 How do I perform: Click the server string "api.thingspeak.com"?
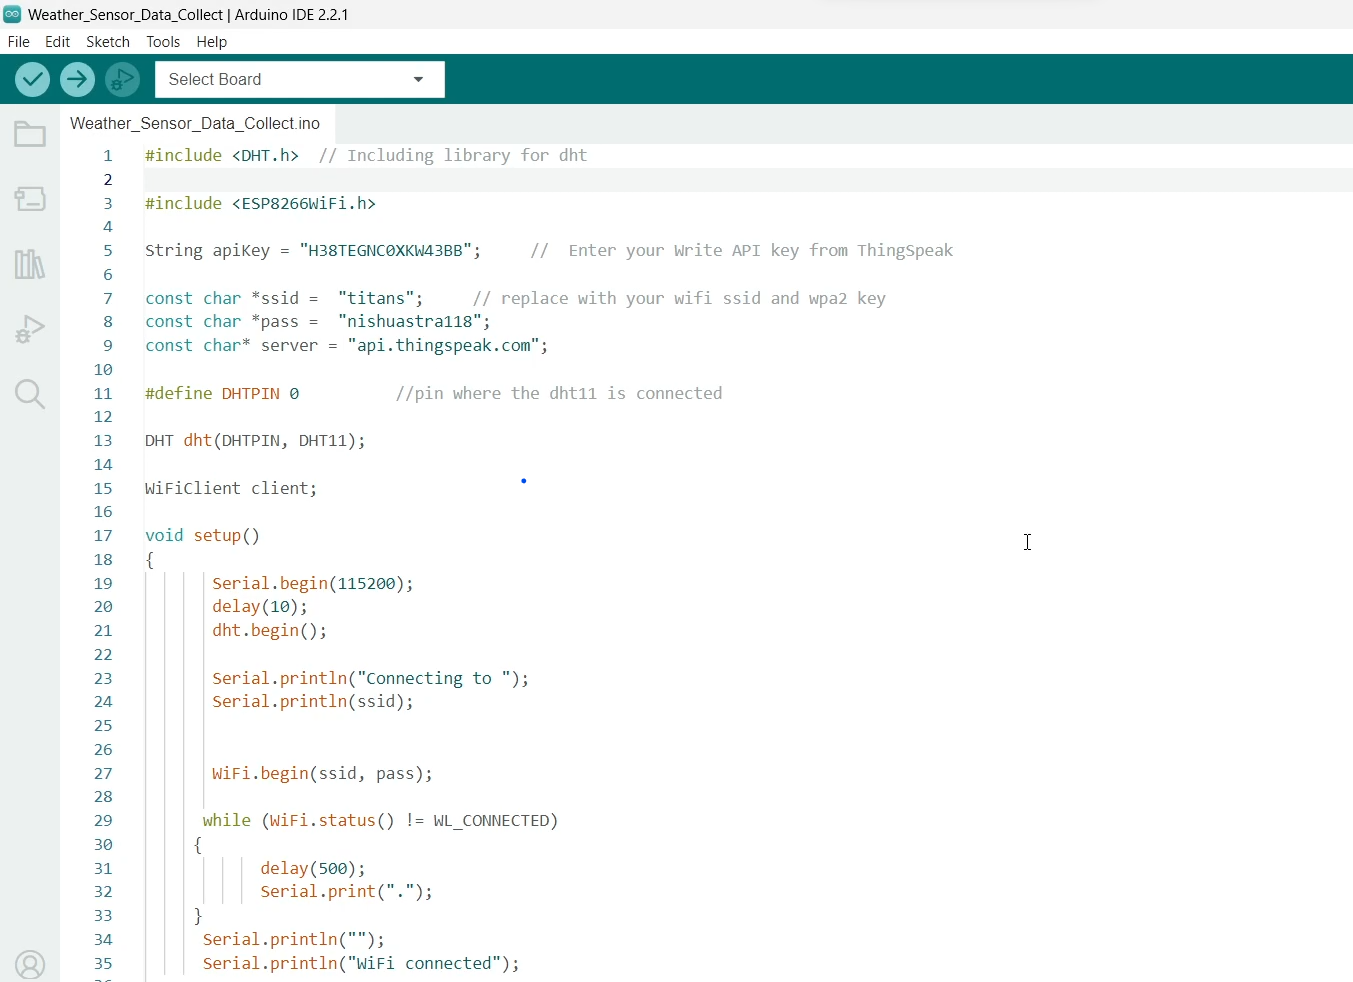(x=444, y=346)
